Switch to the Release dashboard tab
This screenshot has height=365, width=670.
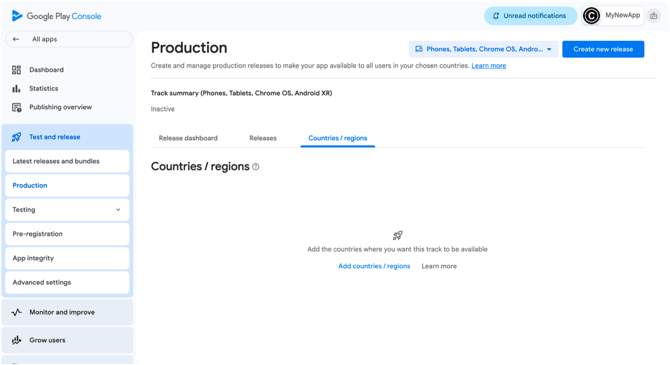[188, 138]
